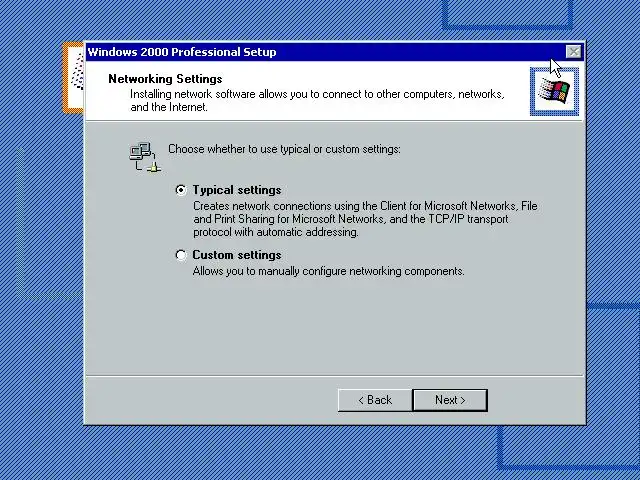The width and height of the screenshot is (640, 480).
Task: Select the Typical settings radio button
Action: (x=181, y=190)
